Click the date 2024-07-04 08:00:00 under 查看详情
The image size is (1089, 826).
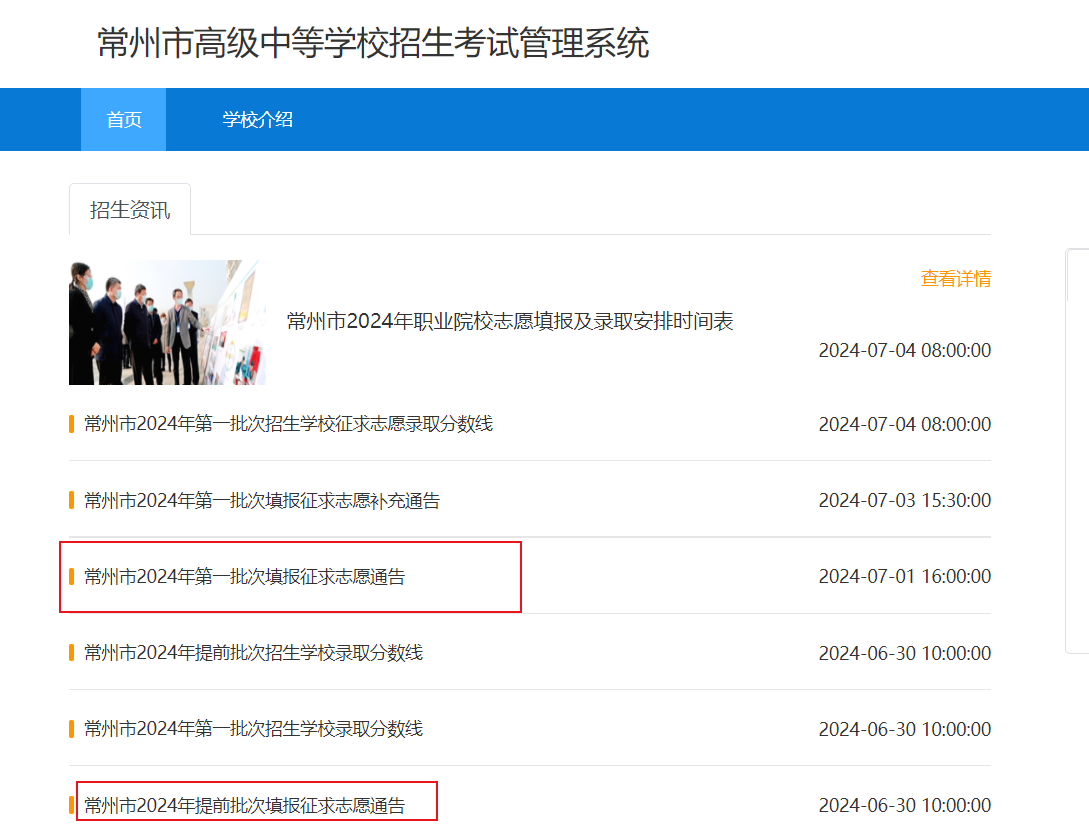click(905, 350)
